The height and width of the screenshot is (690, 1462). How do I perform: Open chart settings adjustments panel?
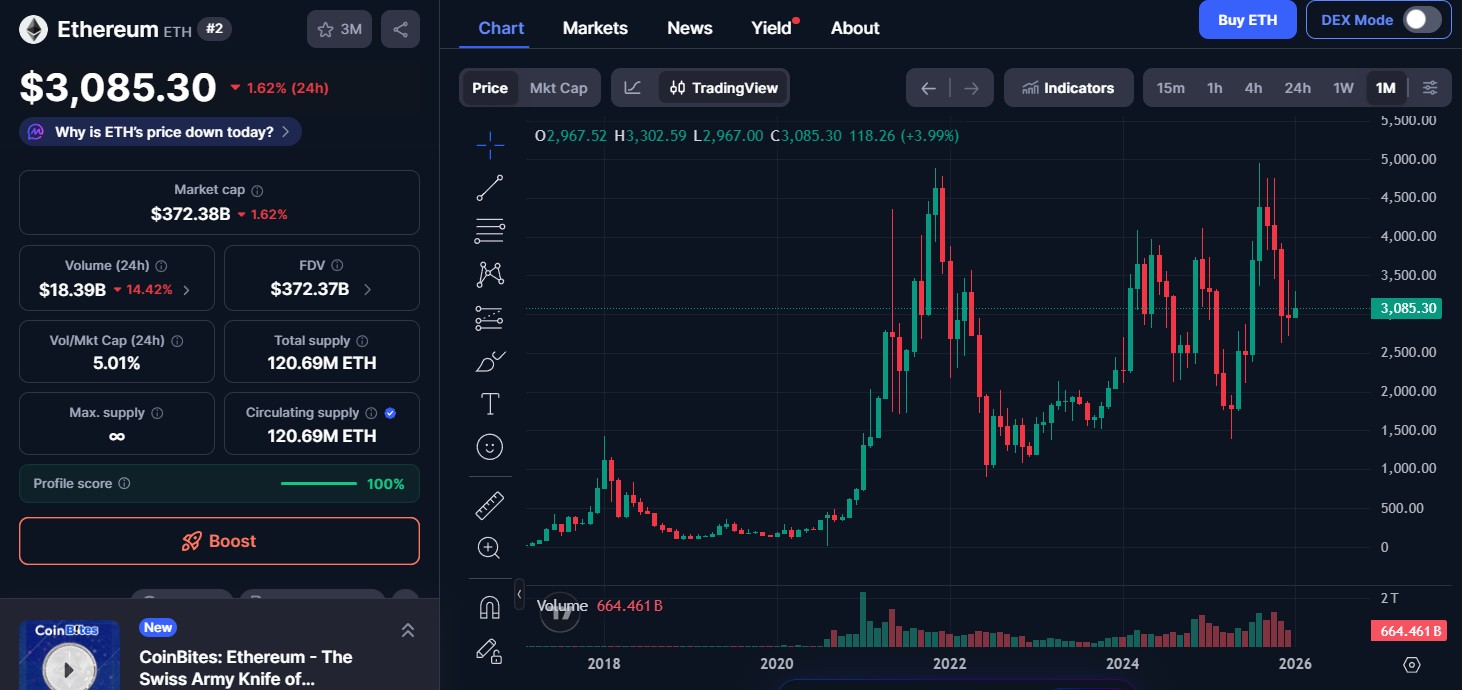(x=1430, y=87)
